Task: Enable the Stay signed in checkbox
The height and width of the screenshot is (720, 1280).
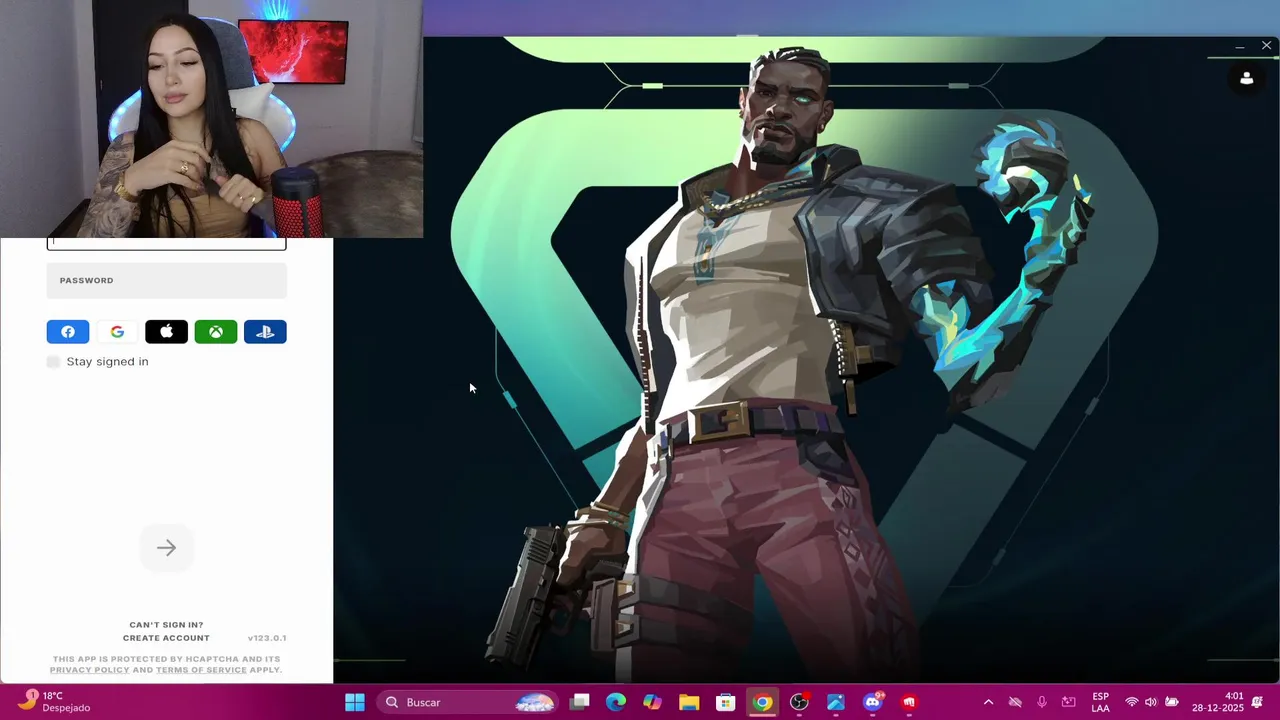Action: coord(53,361)
